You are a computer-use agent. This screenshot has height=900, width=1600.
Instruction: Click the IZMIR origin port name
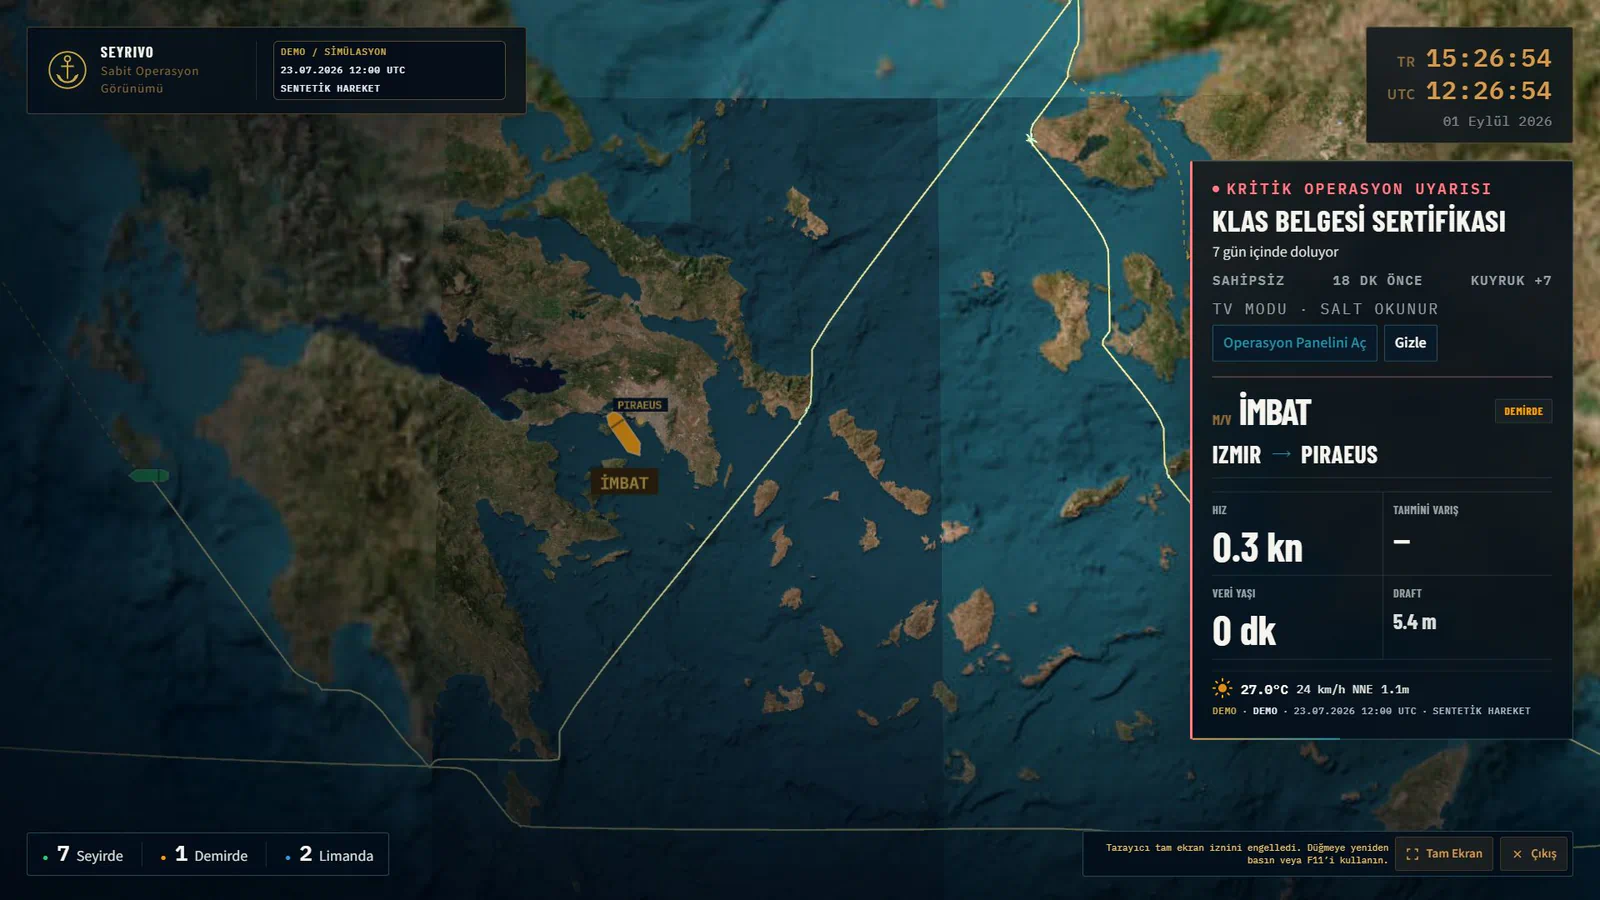pyautogui.click(x=1236, y=455)
